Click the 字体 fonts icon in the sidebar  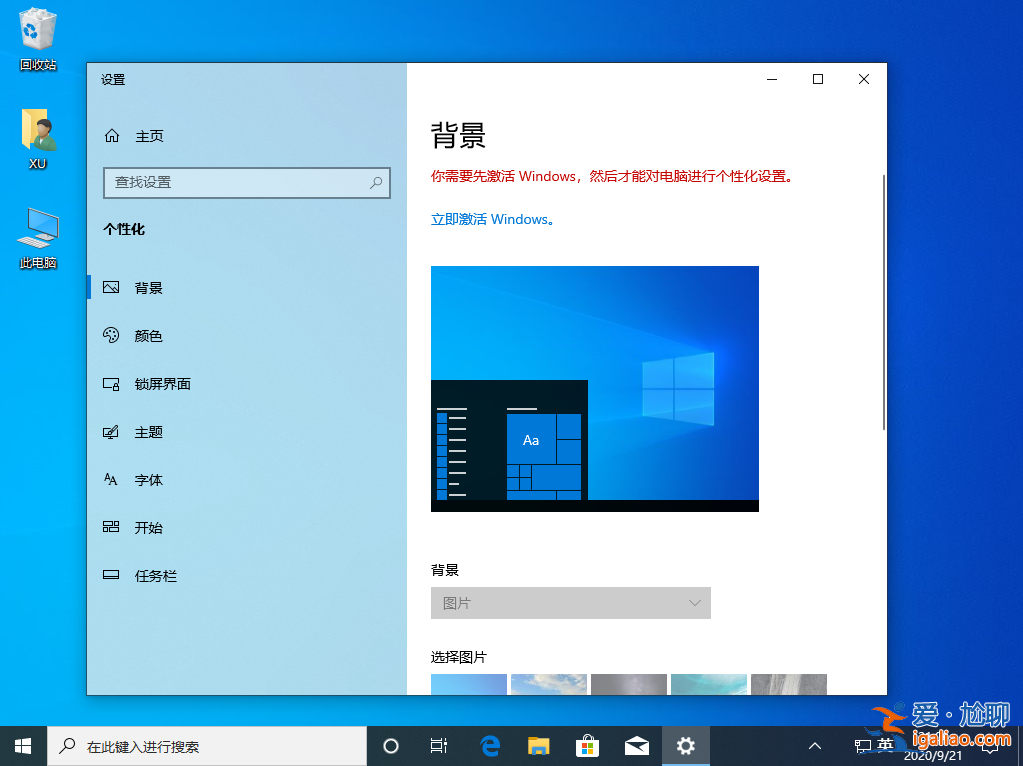point(112,480)
